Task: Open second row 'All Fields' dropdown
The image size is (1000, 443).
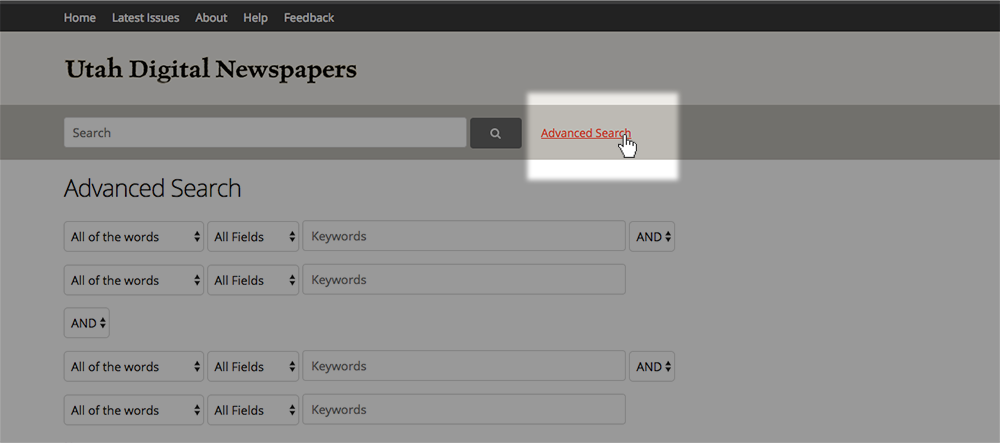Action: click(253, 280)
